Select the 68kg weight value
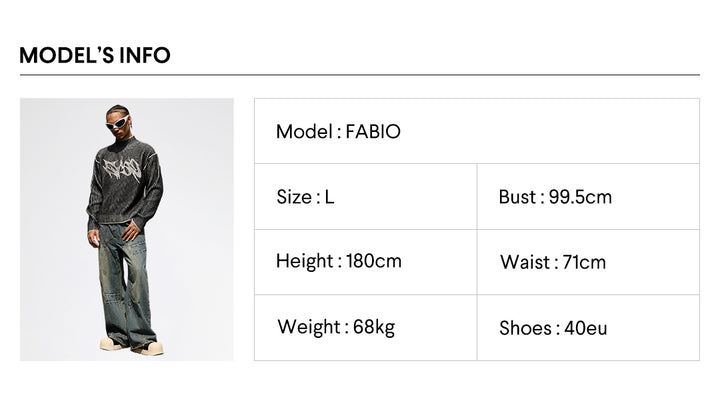Viewport: 720px width, 413px height. coord(374,328)
